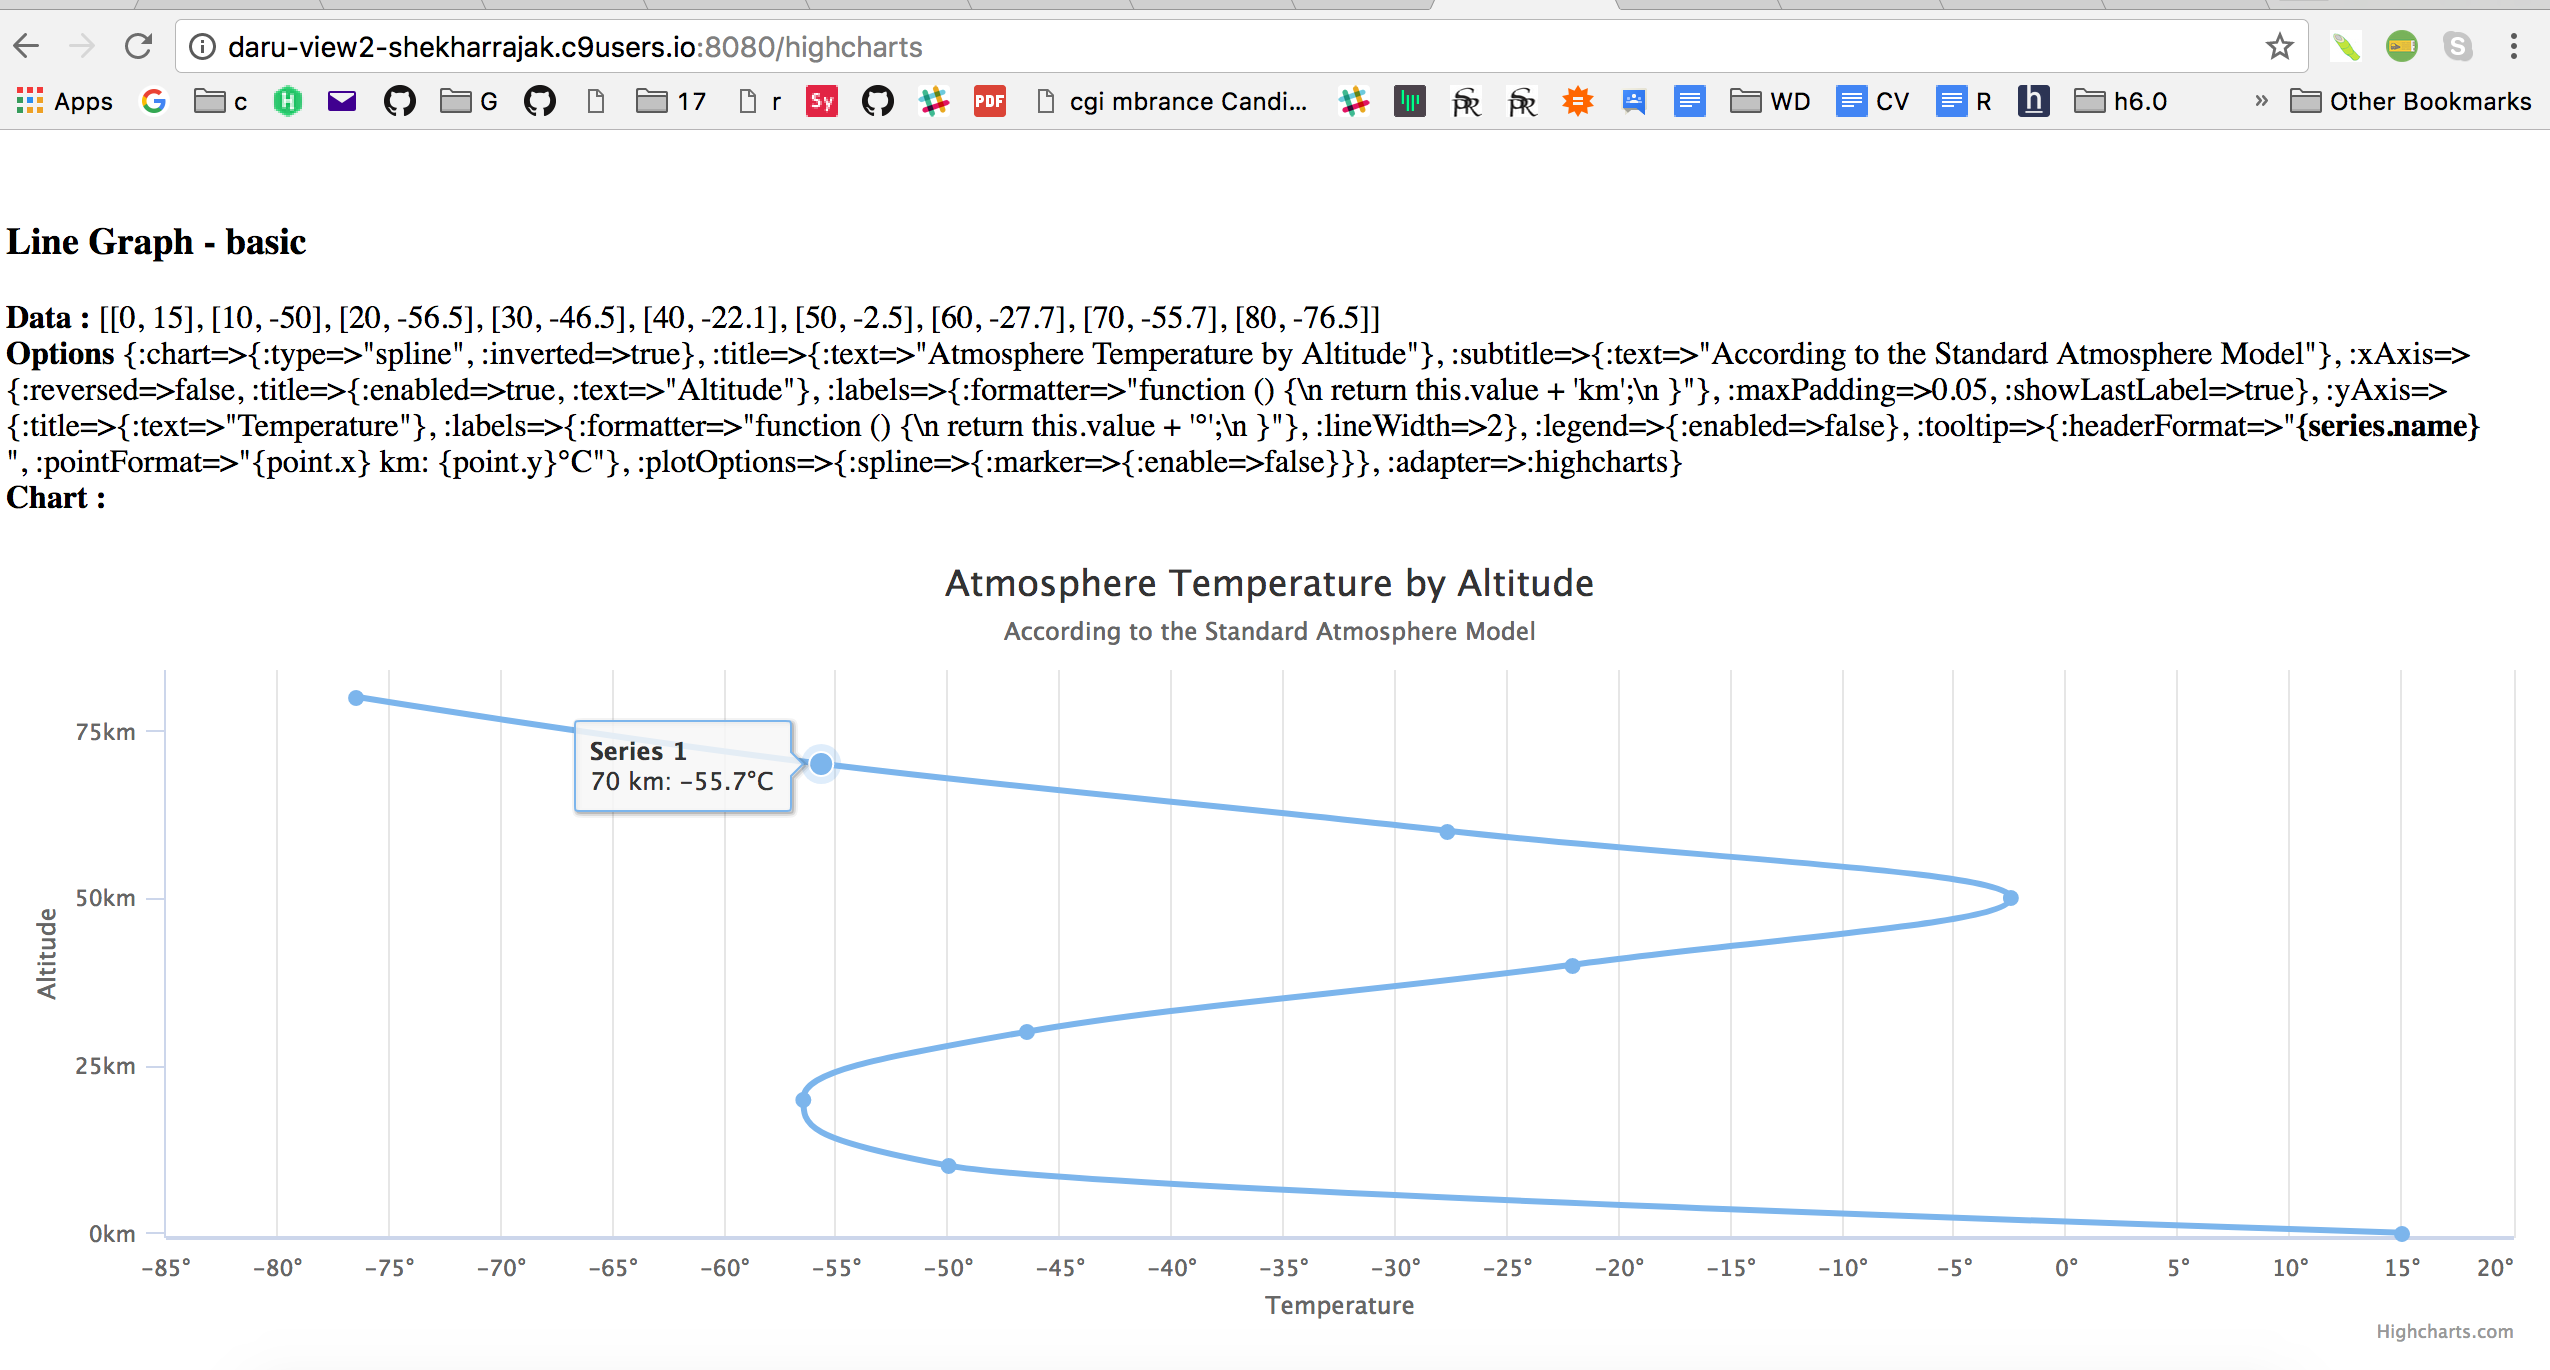Open the orange starburst bookmark icon
The width and height of the screenshot is (2550, 1370).
1578,101
